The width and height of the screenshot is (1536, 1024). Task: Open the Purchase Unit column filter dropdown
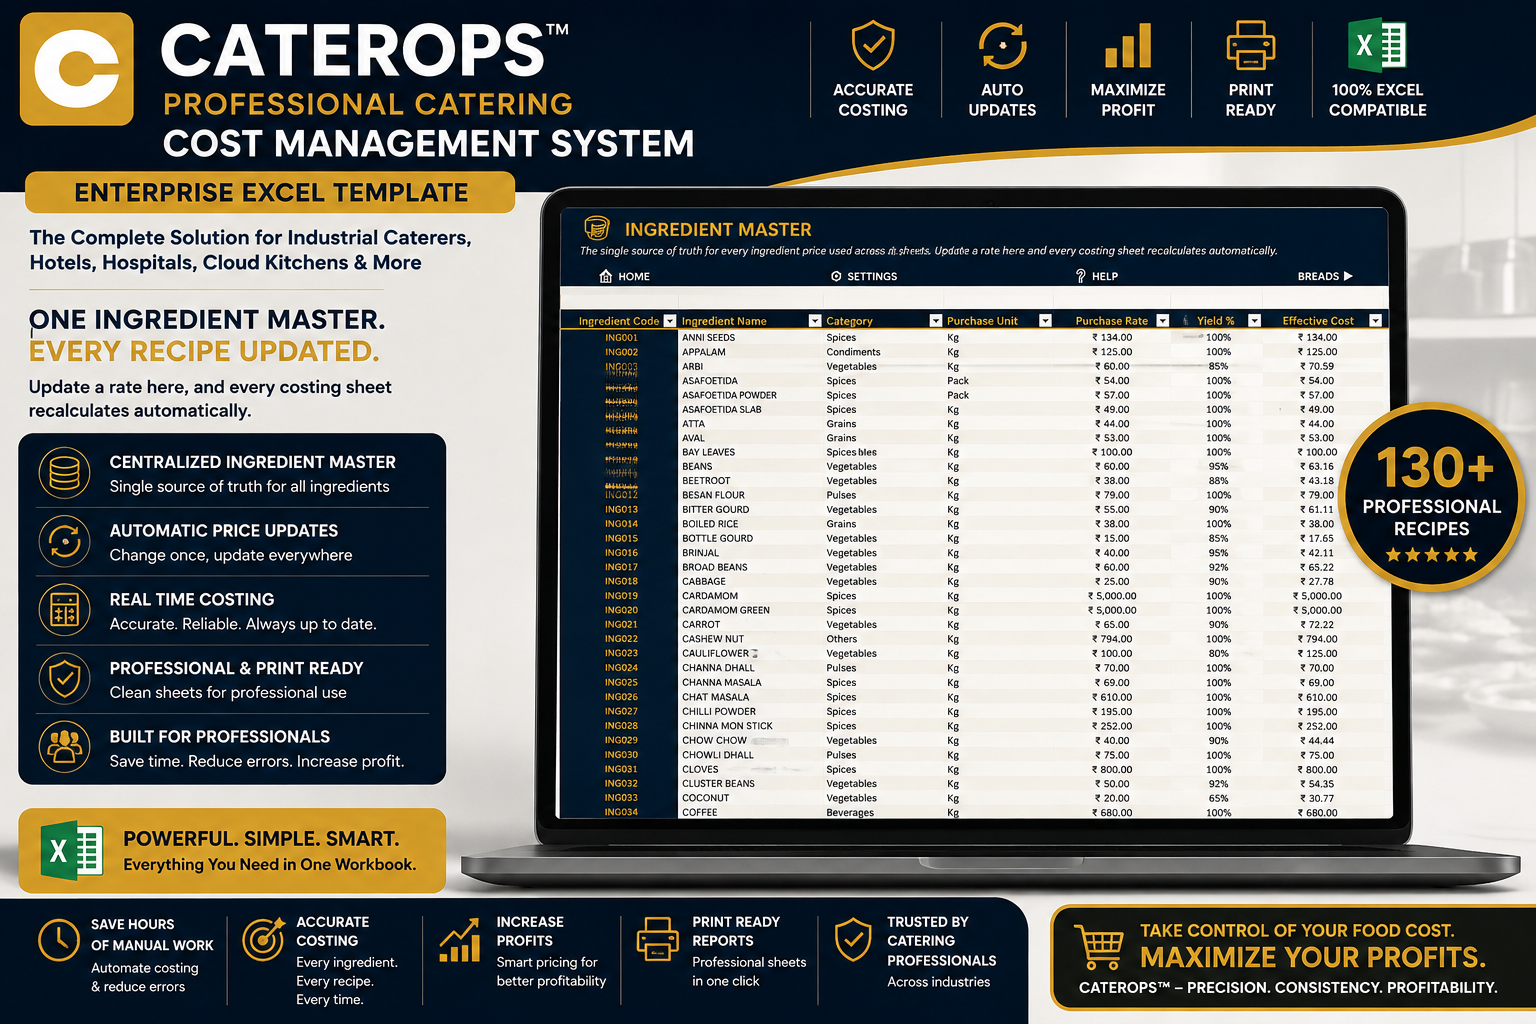1045,321
